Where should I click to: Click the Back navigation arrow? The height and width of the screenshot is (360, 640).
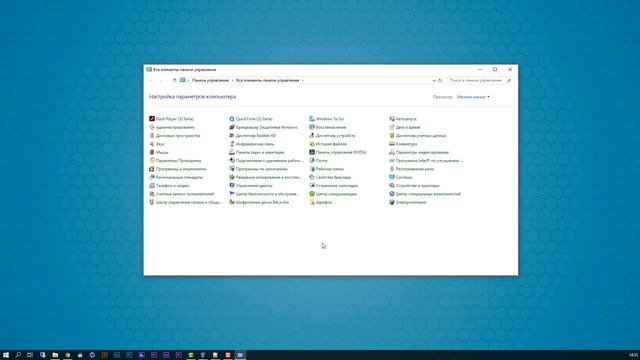coord(150,80)
